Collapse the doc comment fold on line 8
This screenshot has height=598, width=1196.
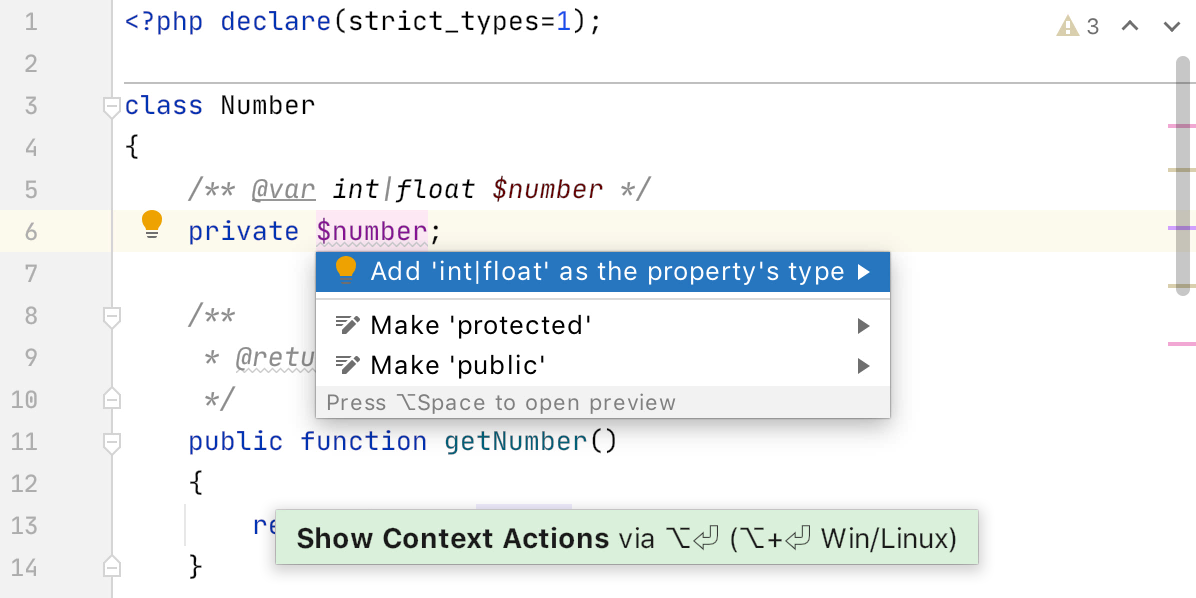[111, 317]
